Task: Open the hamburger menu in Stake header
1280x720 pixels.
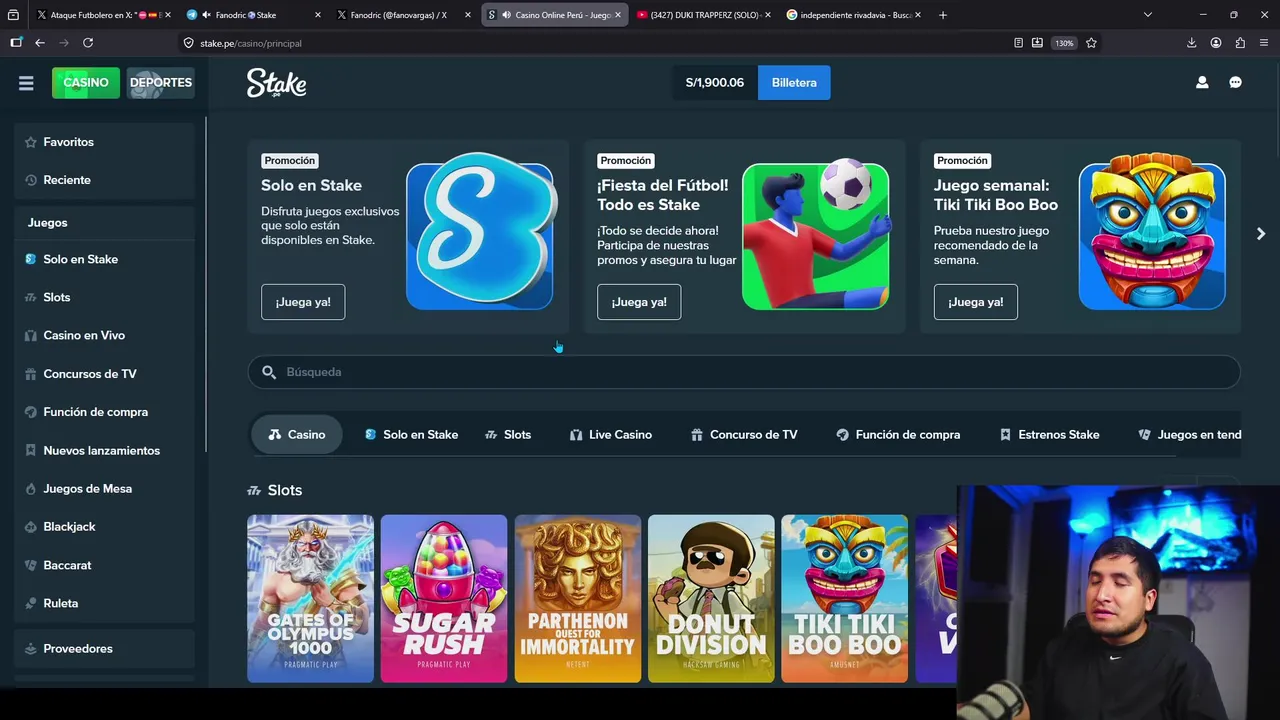Action: pos(26,83)
